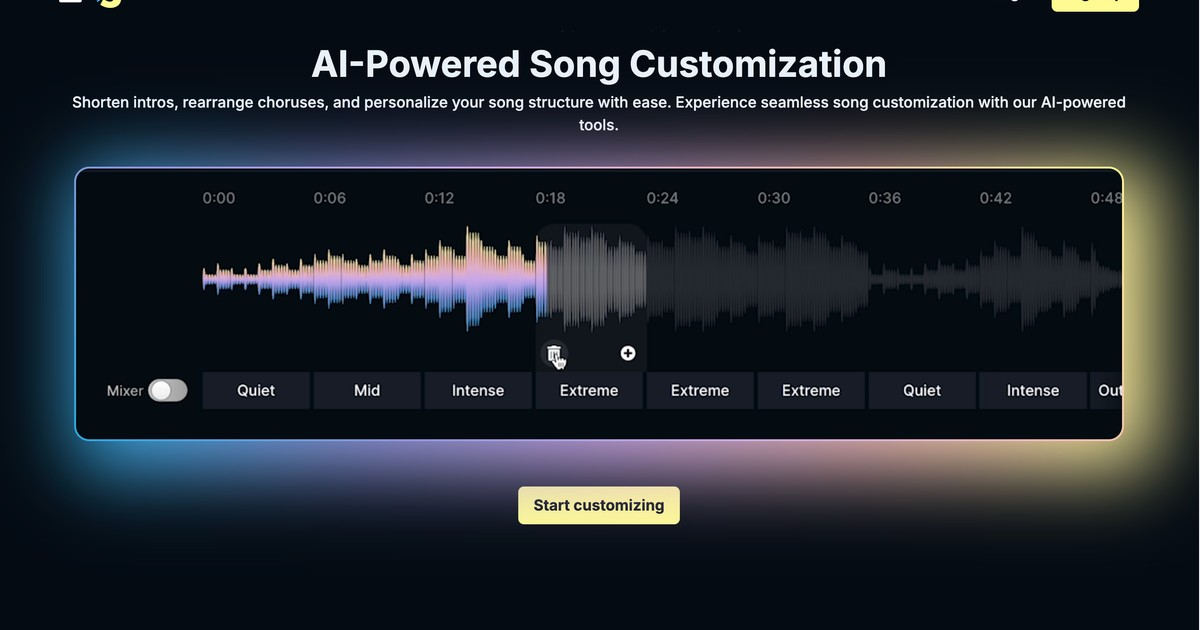Screen dimensions: 1200x630
Task: Click the 0:36 time marker
Action: (885, 198)
